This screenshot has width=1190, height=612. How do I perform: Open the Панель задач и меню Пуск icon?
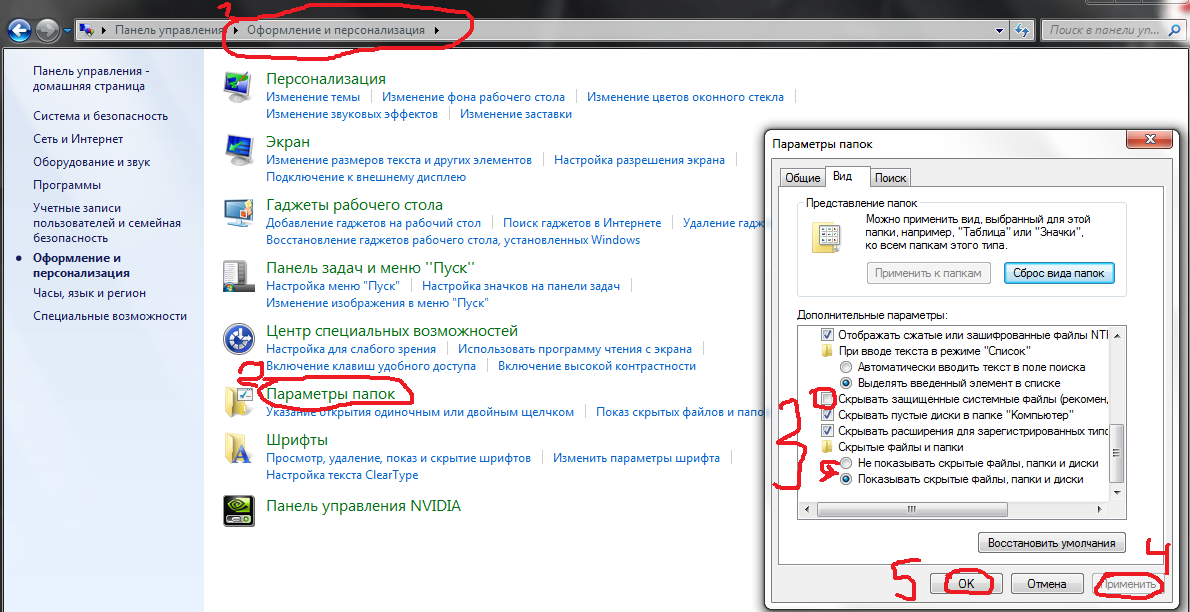click(x=238, y=276)
